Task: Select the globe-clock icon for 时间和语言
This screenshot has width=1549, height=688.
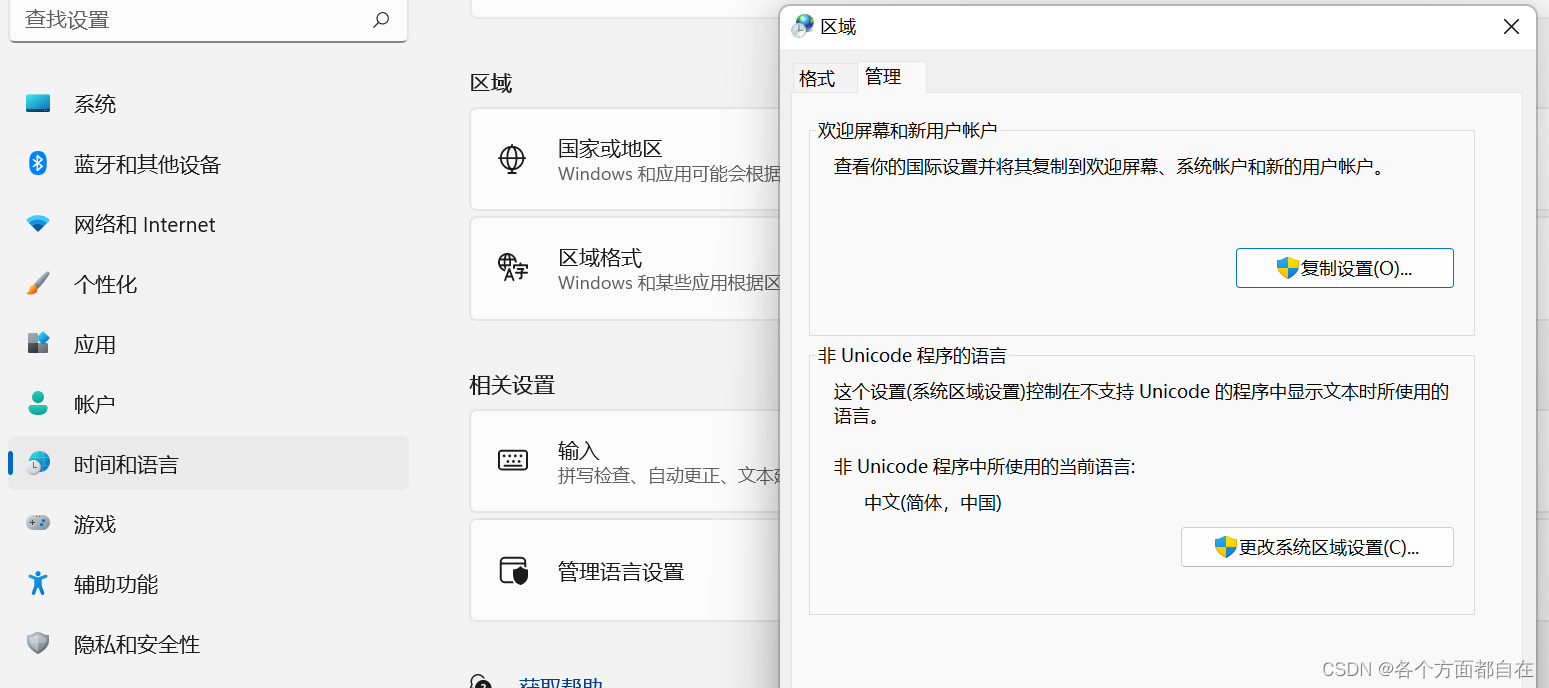Action: pyautogui.click(x=38, y=463)
